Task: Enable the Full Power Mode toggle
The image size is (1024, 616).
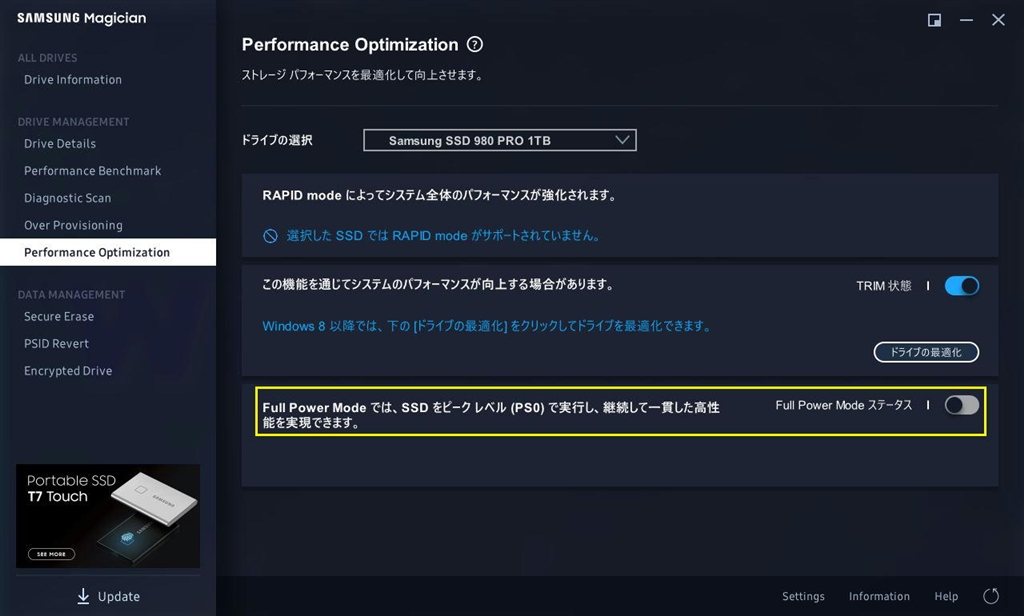Action: click(962, 405)
